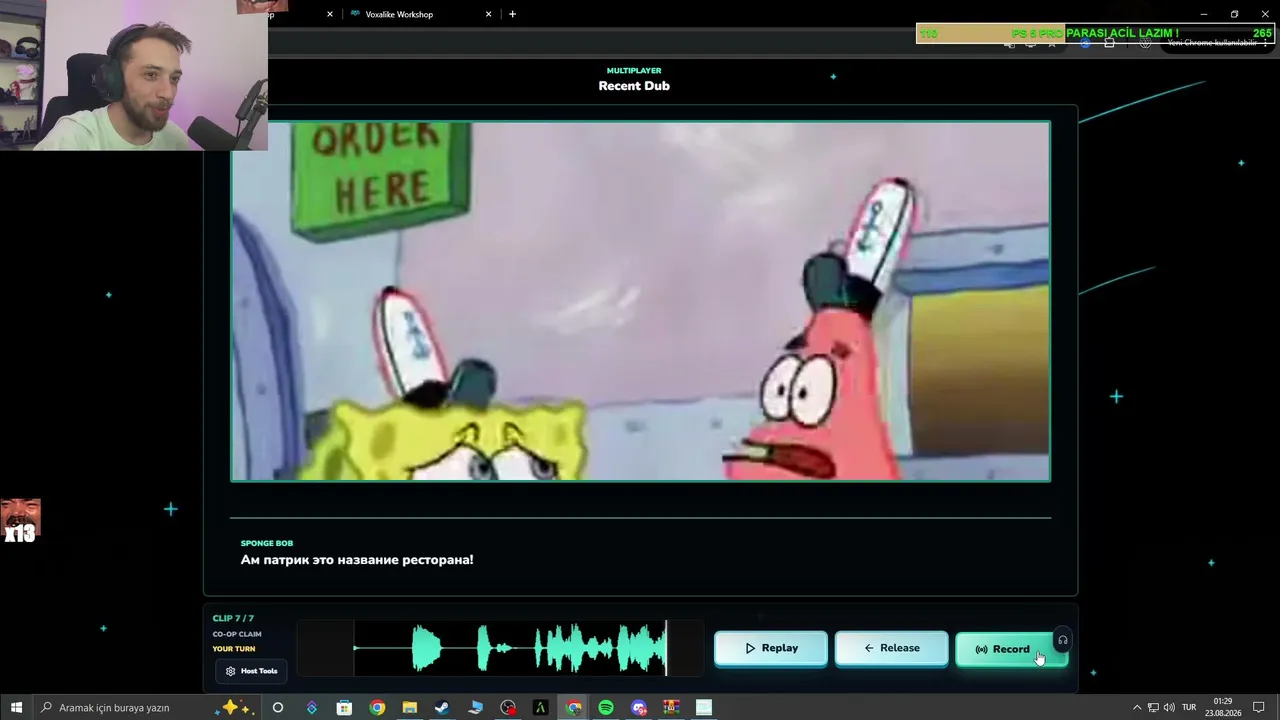This screenshot has width=1280, height=720.
Task: Click the Russian subtitle line text
Action: 357,560
